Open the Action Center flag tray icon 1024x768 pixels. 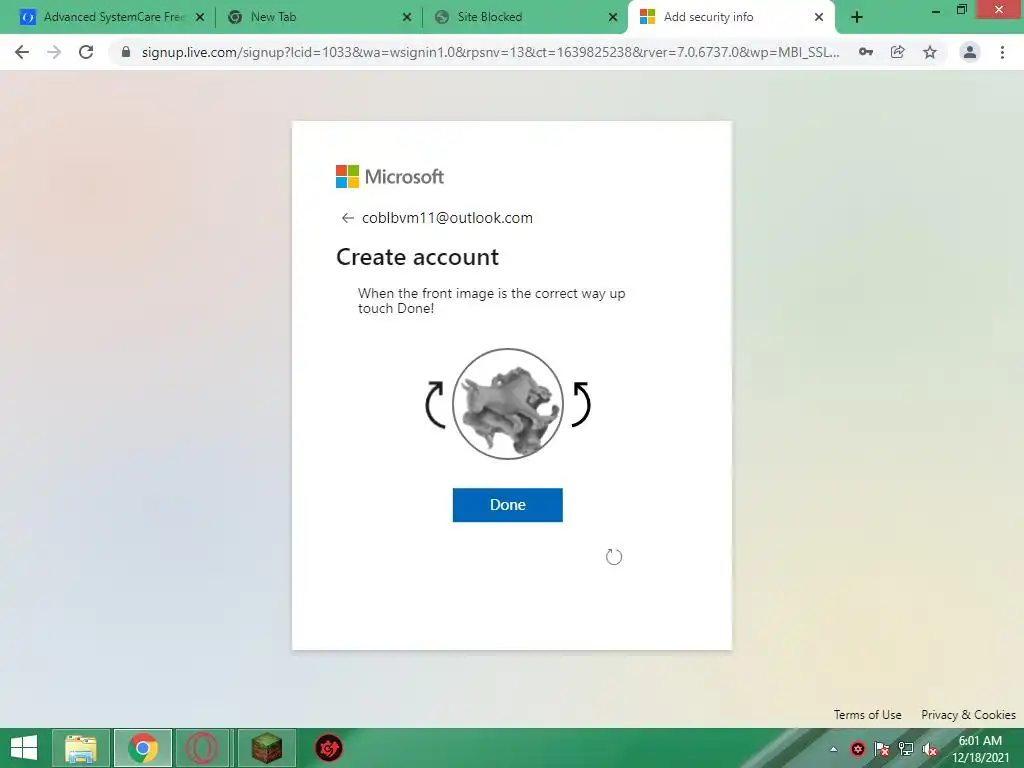(x=882, y=749)
